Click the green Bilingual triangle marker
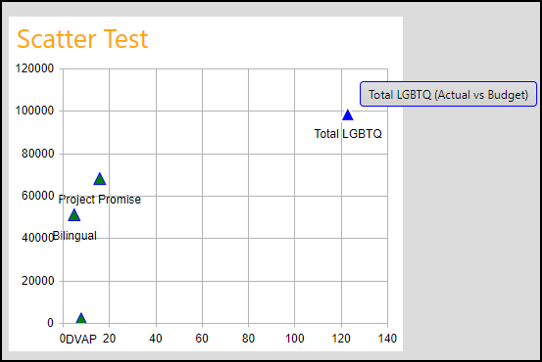The image size is (542, 362). [x=74, y=215]
